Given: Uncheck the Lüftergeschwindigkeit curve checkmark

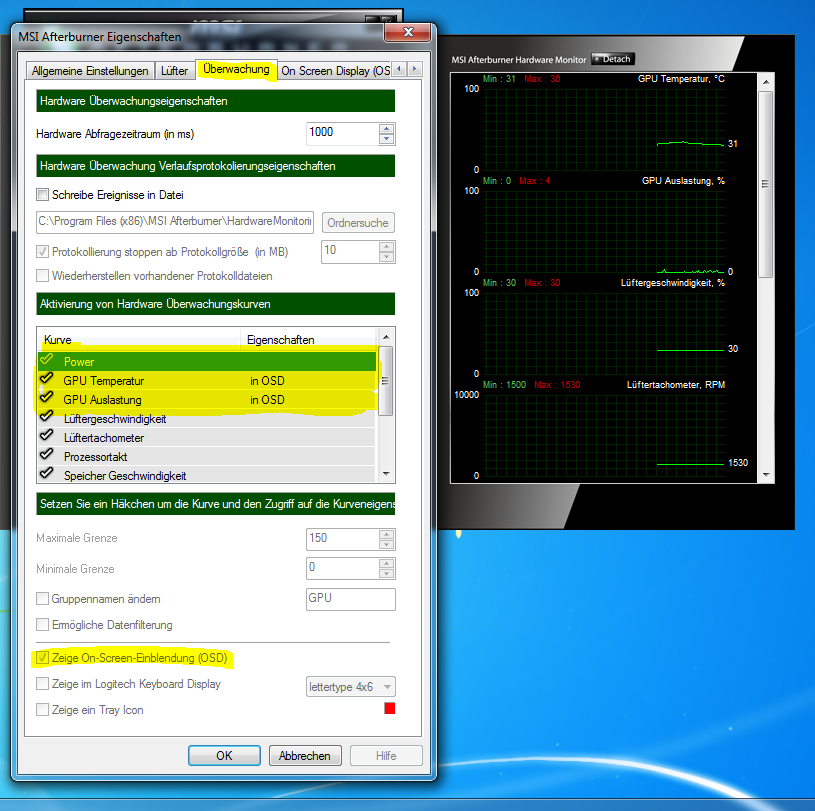Looking at the screenshot, I should [x=47, y=416].
